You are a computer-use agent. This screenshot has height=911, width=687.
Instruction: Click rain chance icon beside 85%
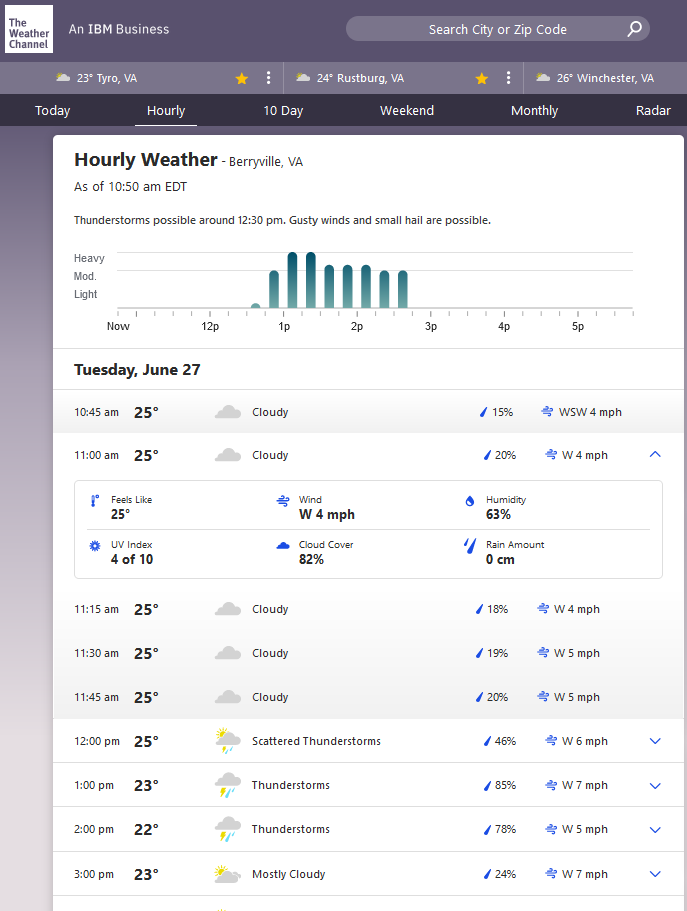tap(487, 786)
